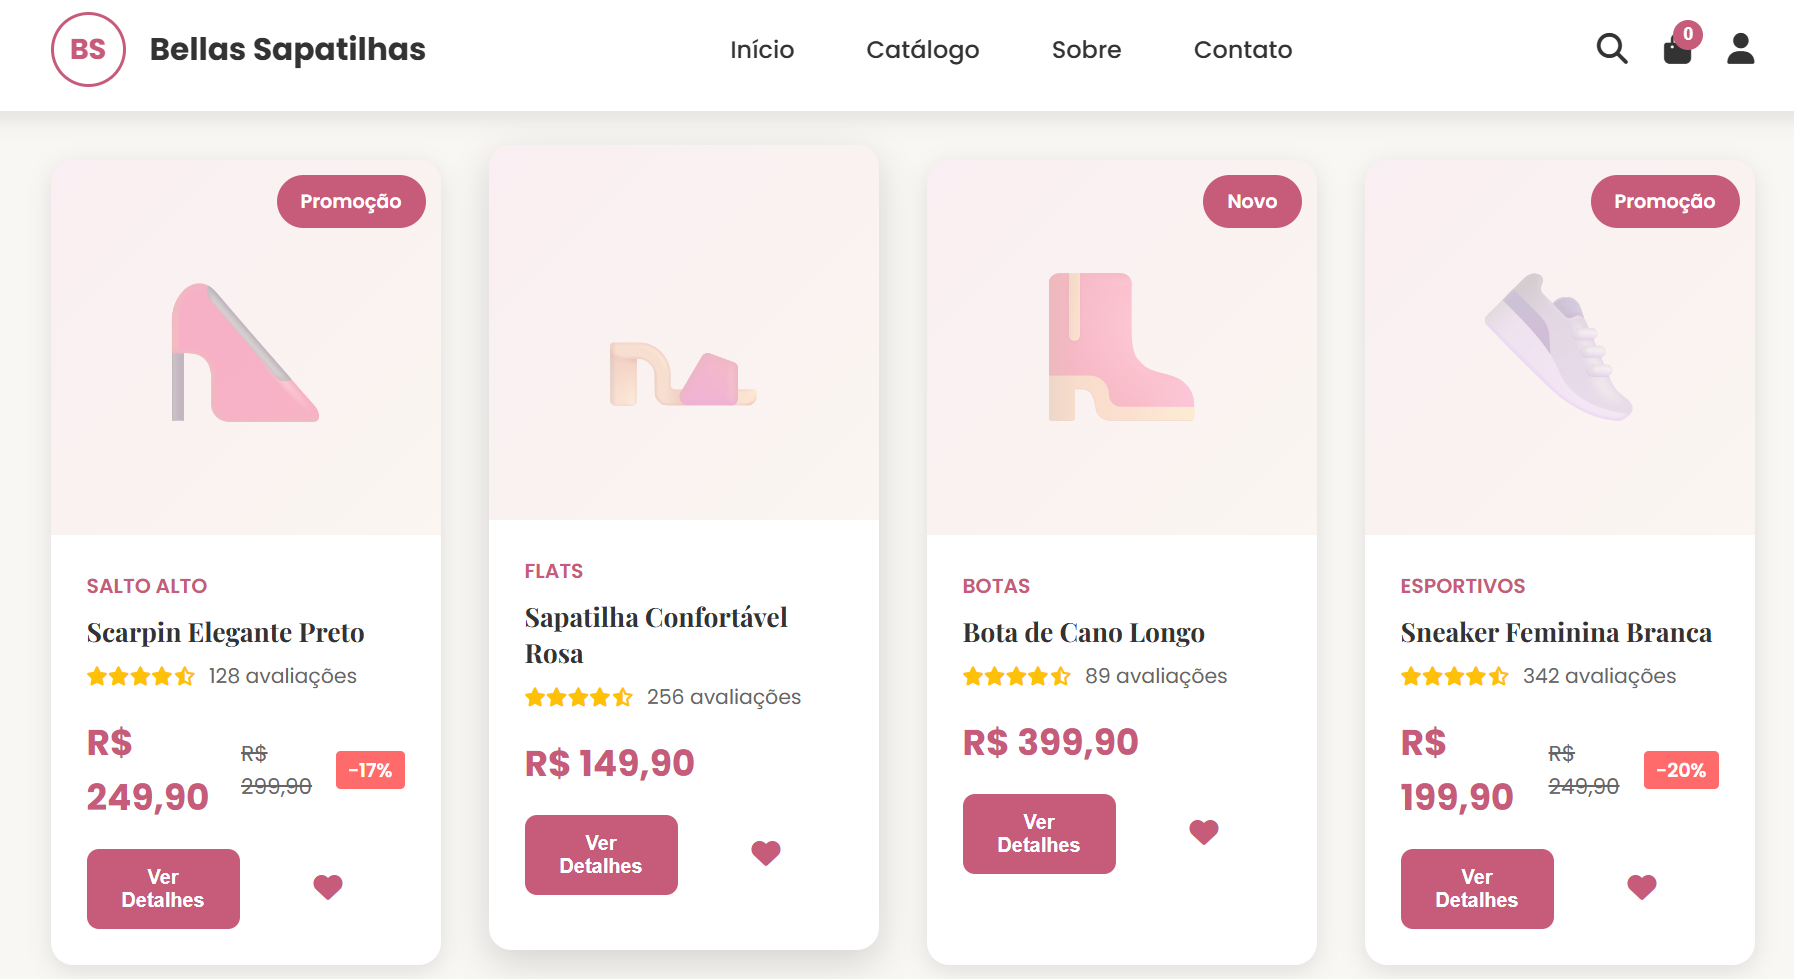Open the Catálogo menu item
1794x979 pixels.
[922, 49]
